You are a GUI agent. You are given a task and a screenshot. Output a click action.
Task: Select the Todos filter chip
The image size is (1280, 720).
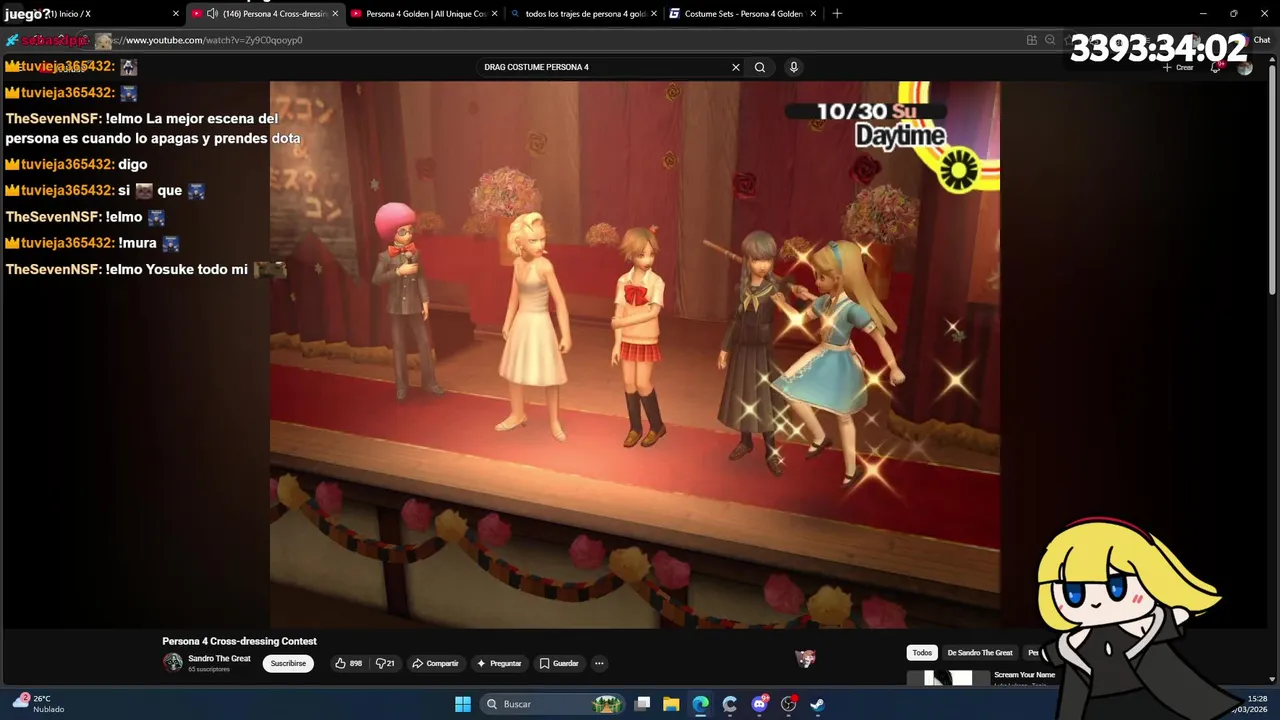pos(922,653)
